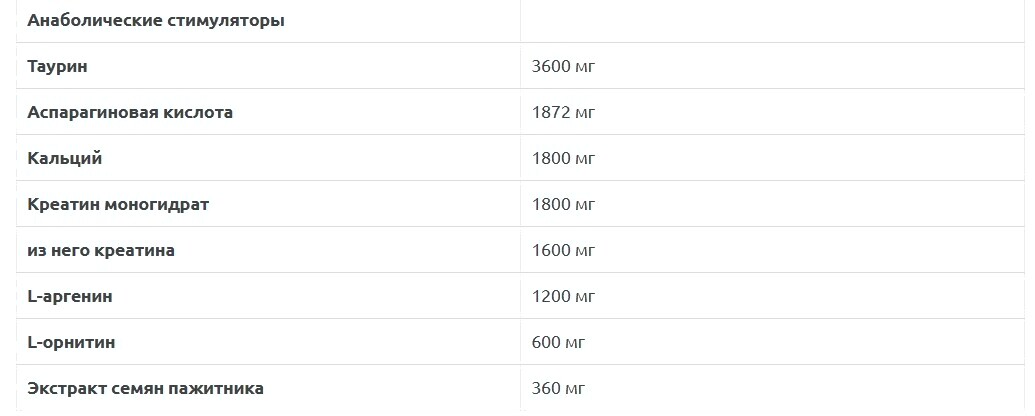Viewport: 1035px width, 416px height.
Task: Click the 'L-аргенин' row label
Action: point(70,296)
